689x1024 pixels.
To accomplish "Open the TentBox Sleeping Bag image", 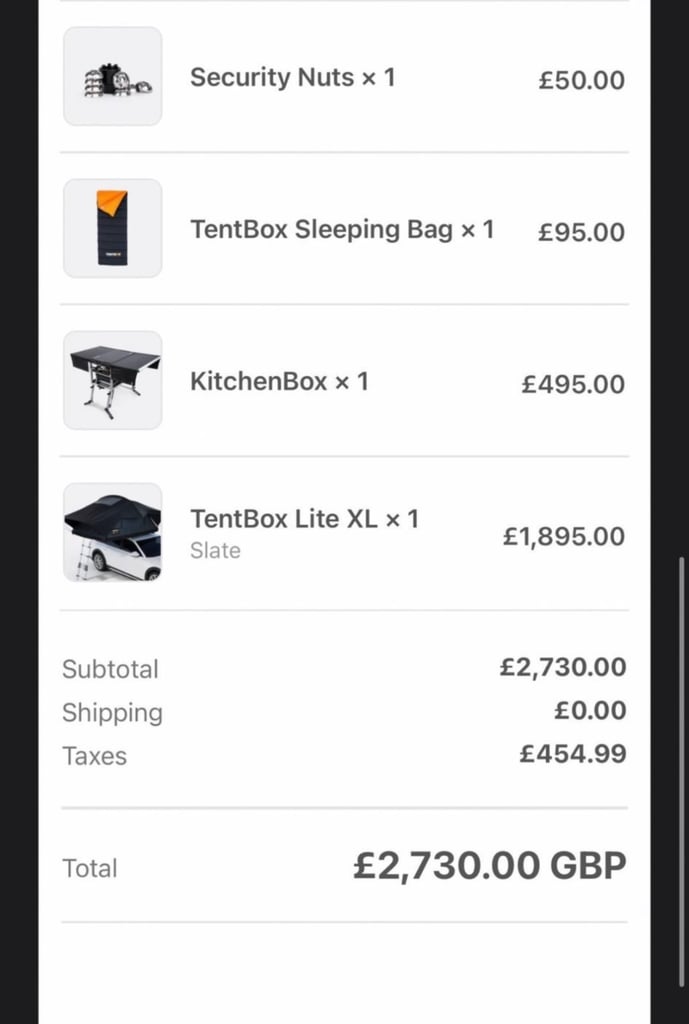I will click(112, 228).
